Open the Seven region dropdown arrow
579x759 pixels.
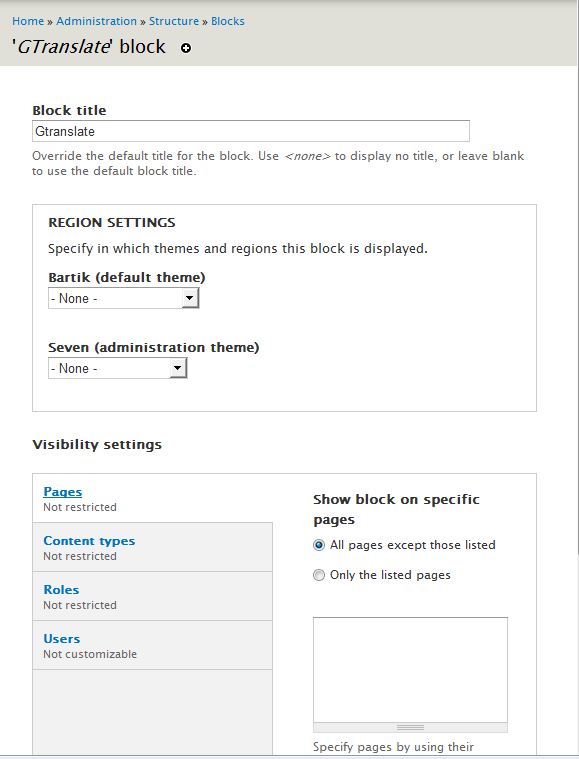click(x=178, y=368)
